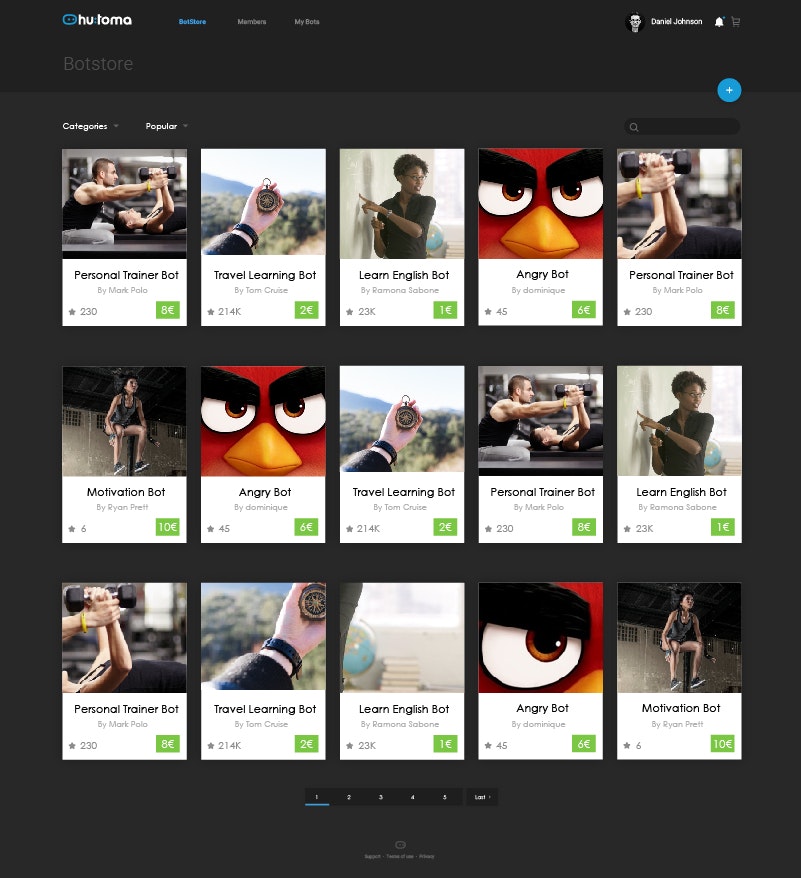This screenshot has height=878, width=801.
Task: Click the 1€ price on middle-row Learn English Bot
Action: 723,527
